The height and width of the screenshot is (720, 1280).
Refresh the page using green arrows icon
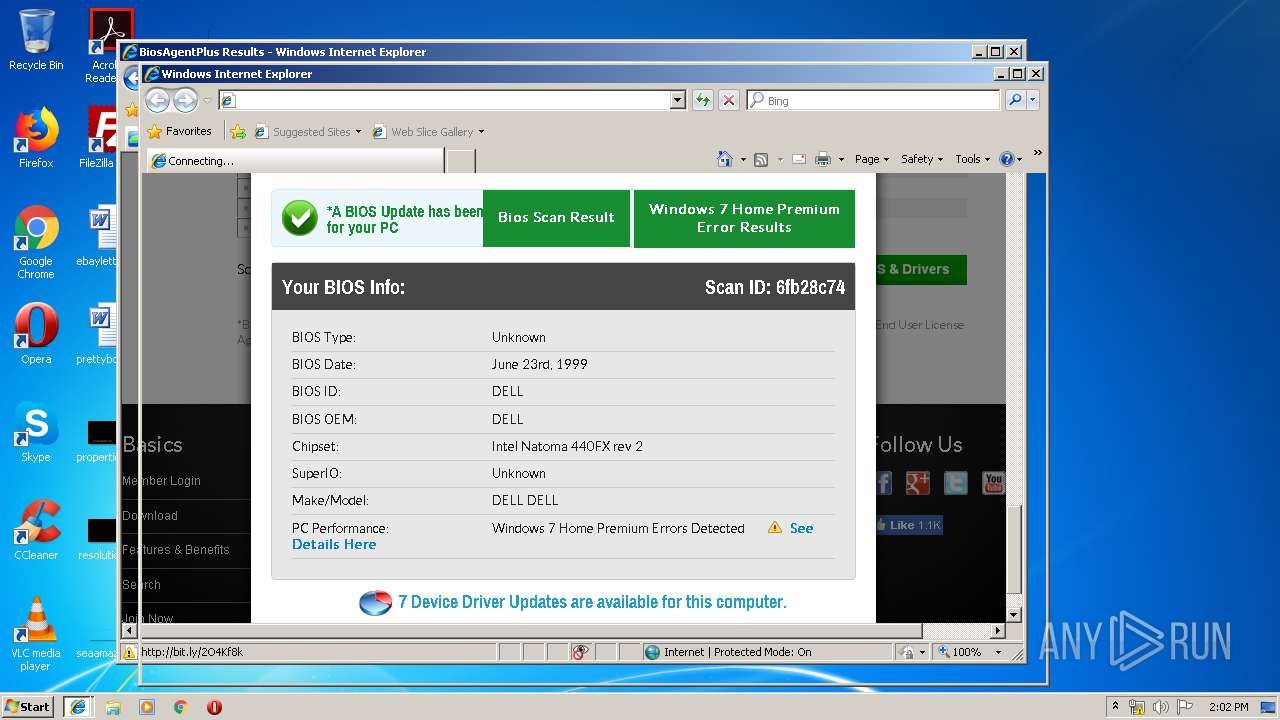pyautogui.click(x=703, y=100)
